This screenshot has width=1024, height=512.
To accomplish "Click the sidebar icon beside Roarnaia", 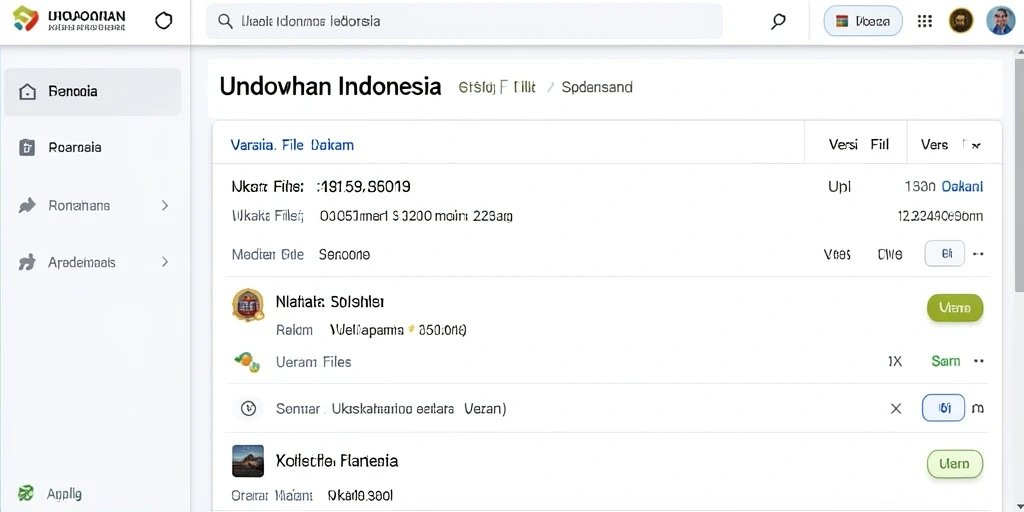I will click(x=27, y=148).
